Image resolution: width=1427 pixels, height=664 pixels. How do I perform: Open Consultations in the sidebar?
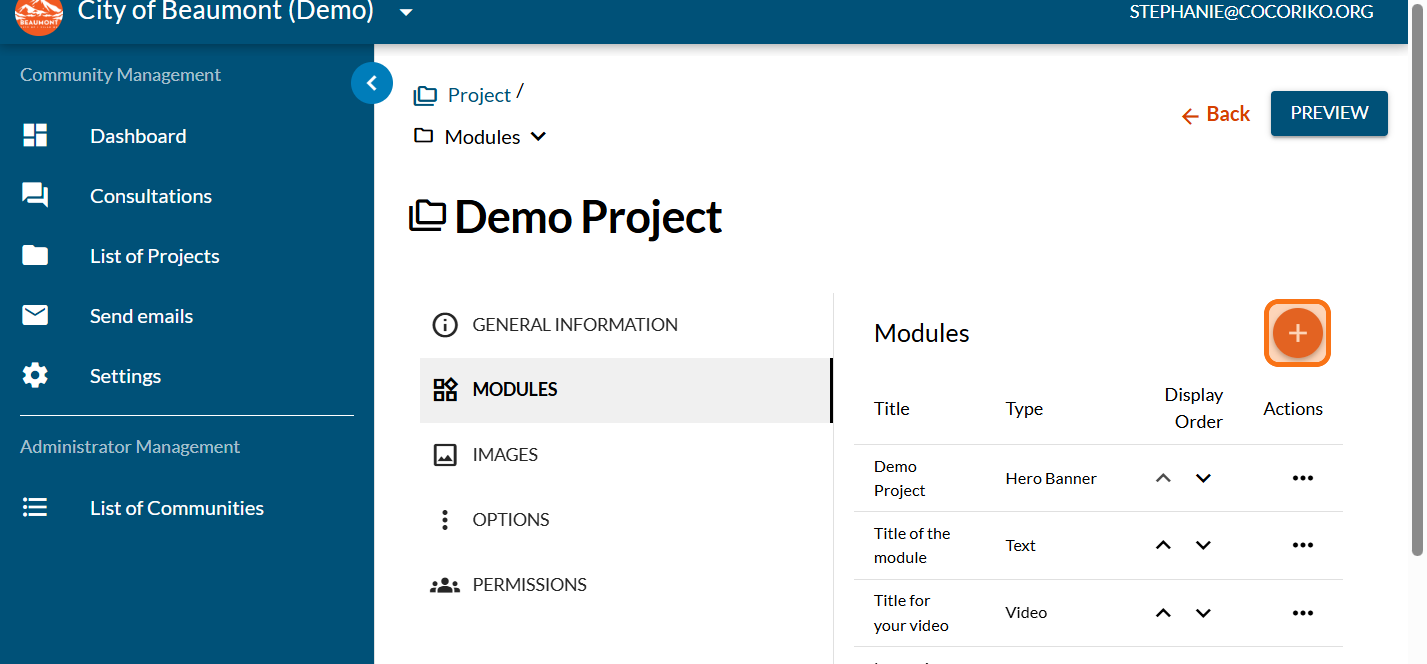click(151, 196)
